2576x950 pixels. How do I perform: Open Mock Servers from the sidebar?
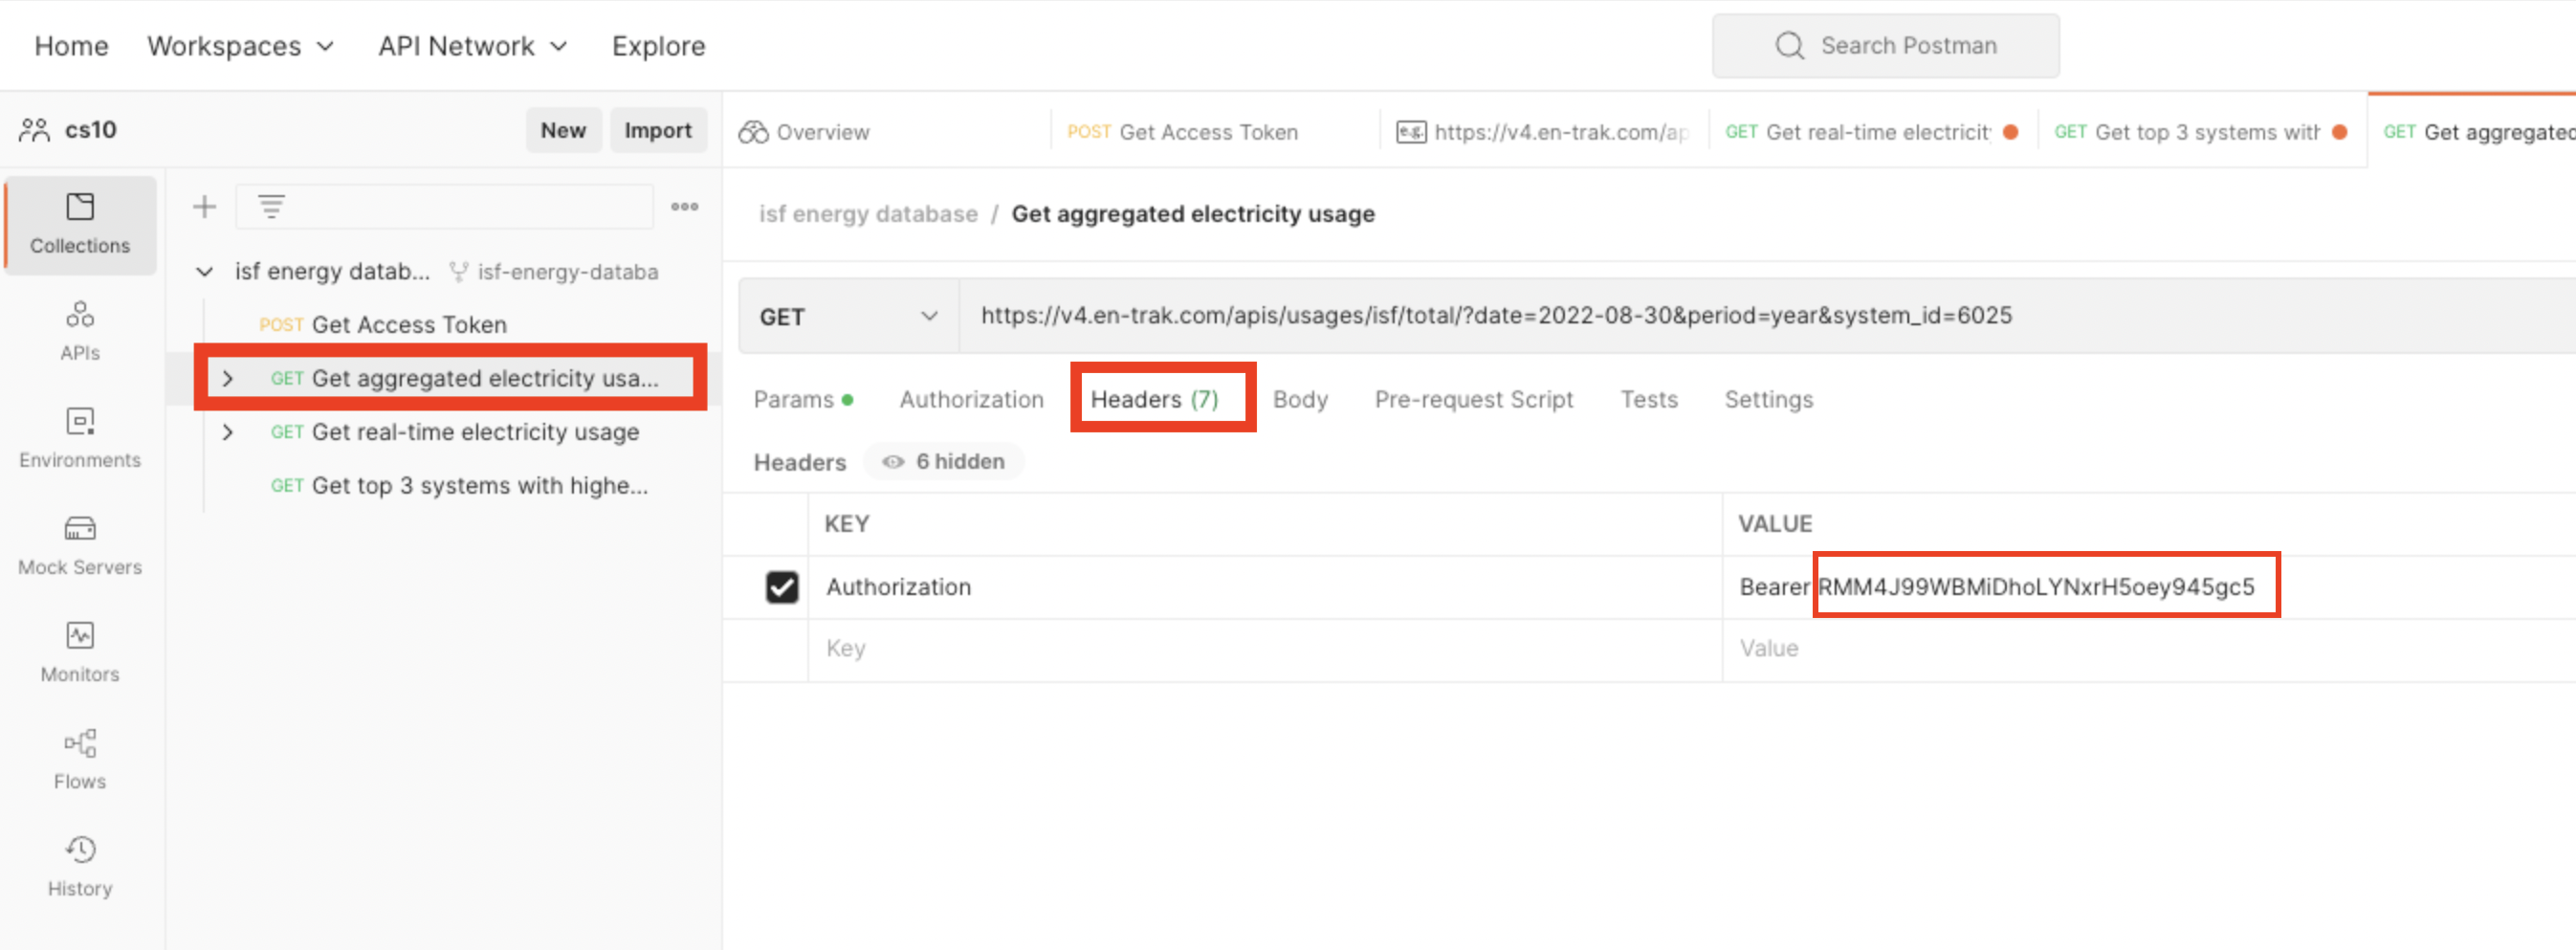click(80, 545)
